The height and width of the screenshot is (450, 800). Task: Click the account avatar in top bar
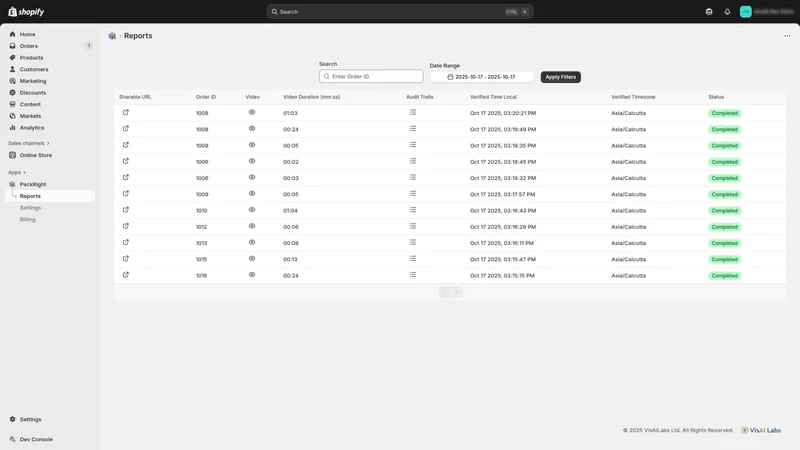[x=745, y=12]
